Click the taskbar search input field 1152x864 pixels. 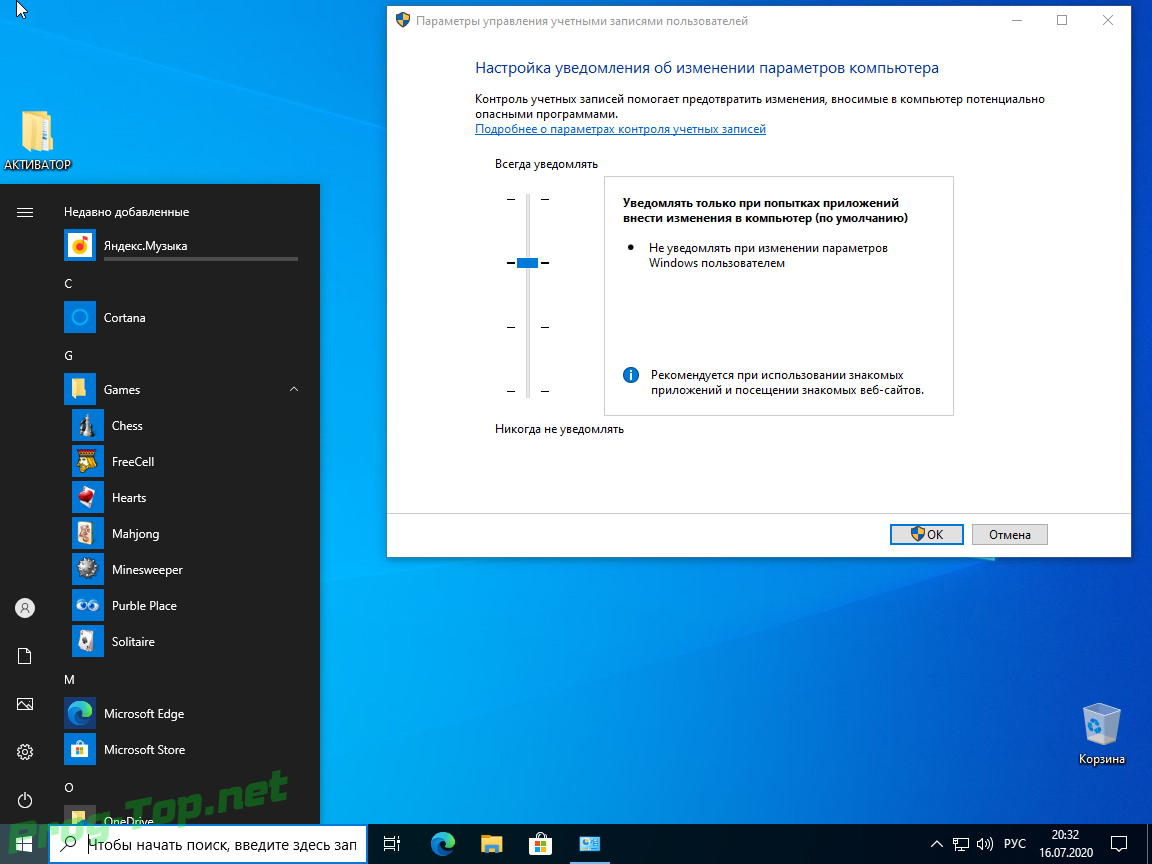click(x=220, y=845)
